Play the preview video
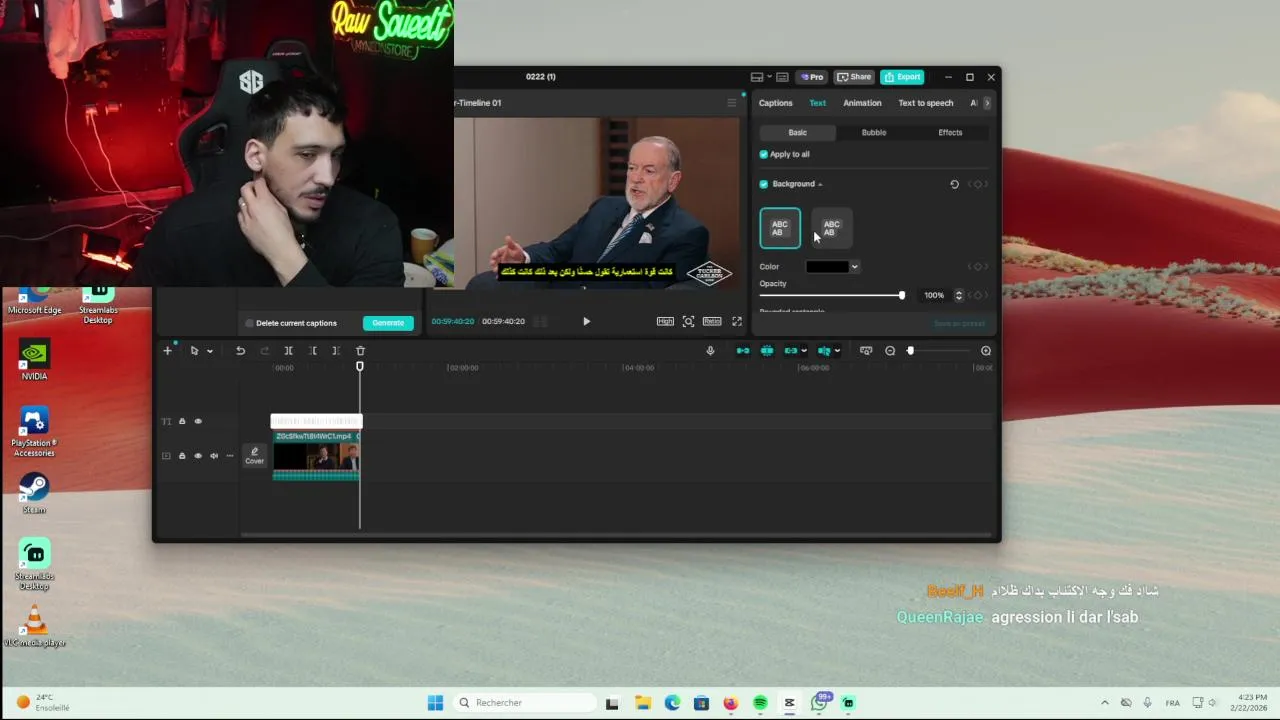This screenshot has width=1280, height=720. 586,321
